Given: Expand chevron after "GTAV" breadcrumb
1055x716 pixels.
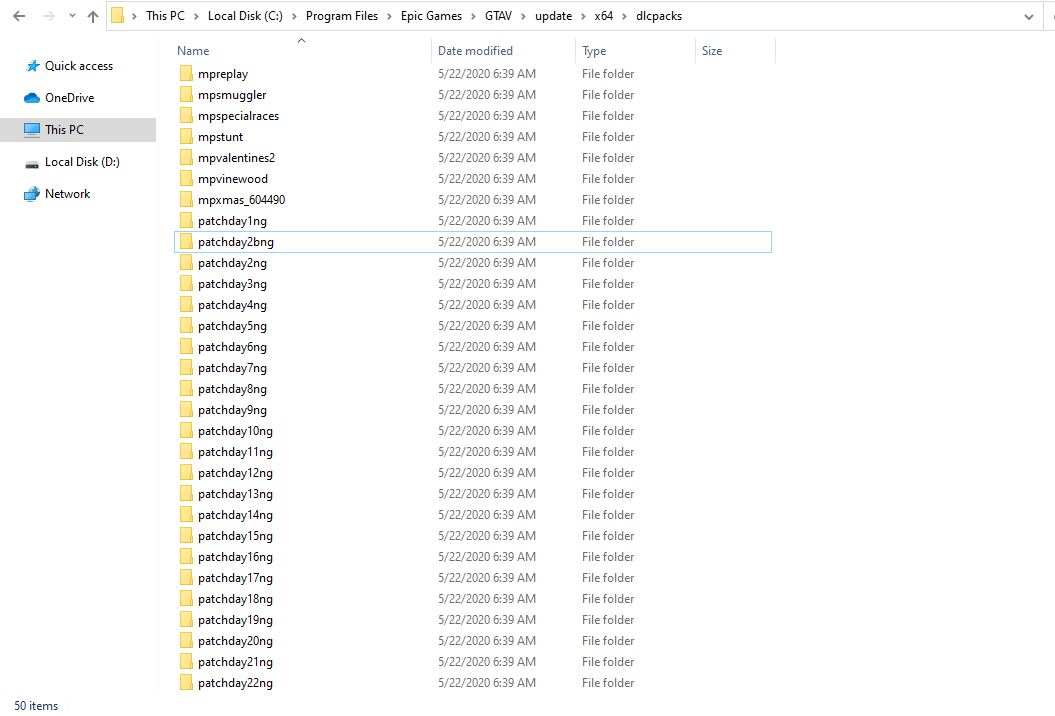Looking at the screenshot, I should click(x=523, y=16).
